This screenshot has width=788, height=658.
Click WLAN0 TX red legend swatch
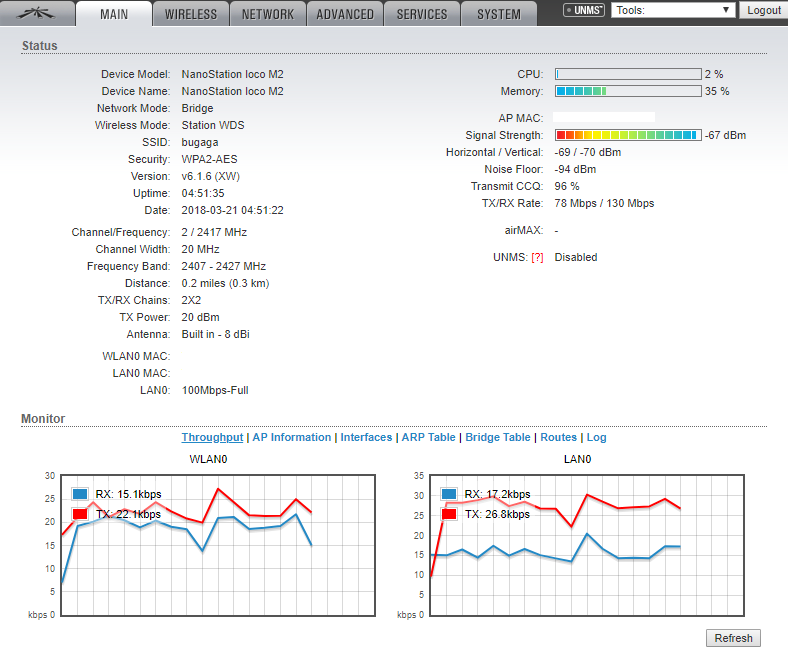[80, 514]
